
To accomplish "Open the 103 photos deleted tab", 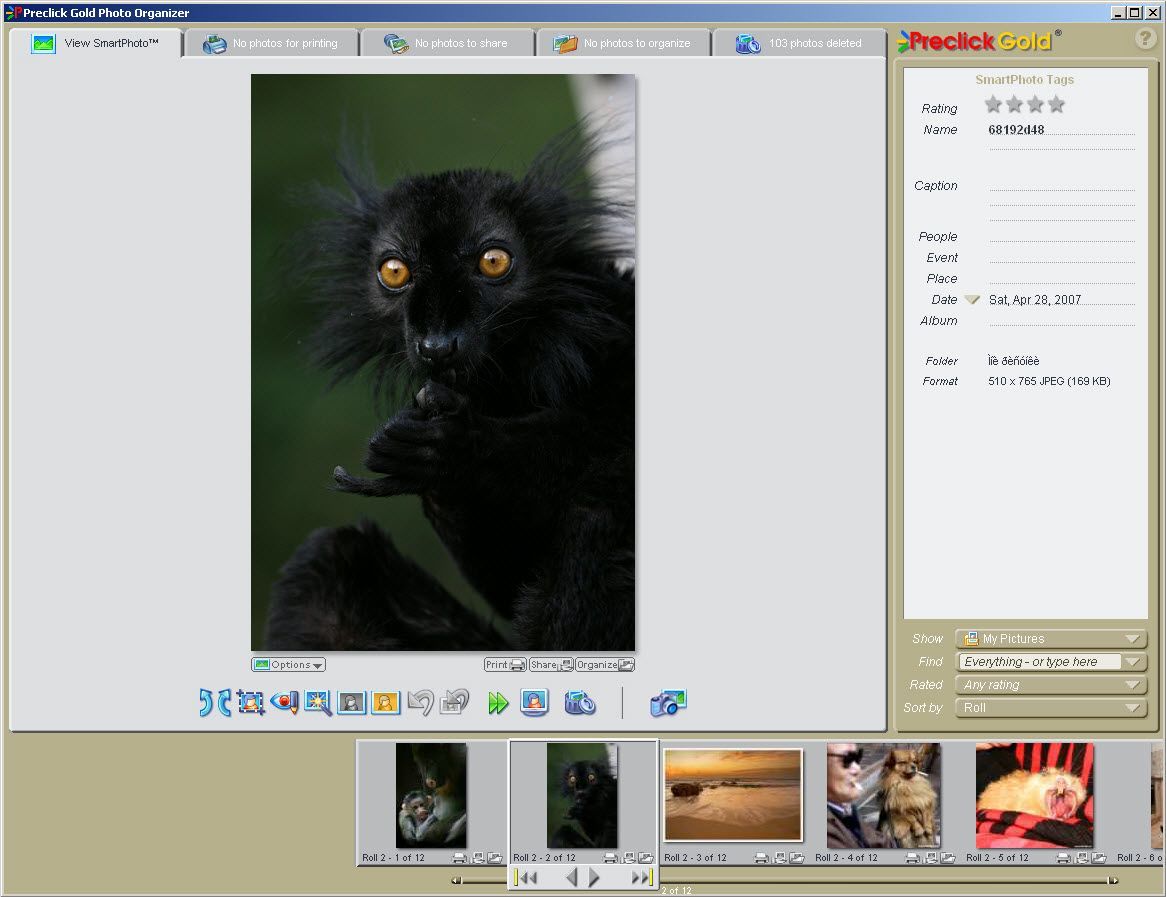I will click(x=800, y=43).
